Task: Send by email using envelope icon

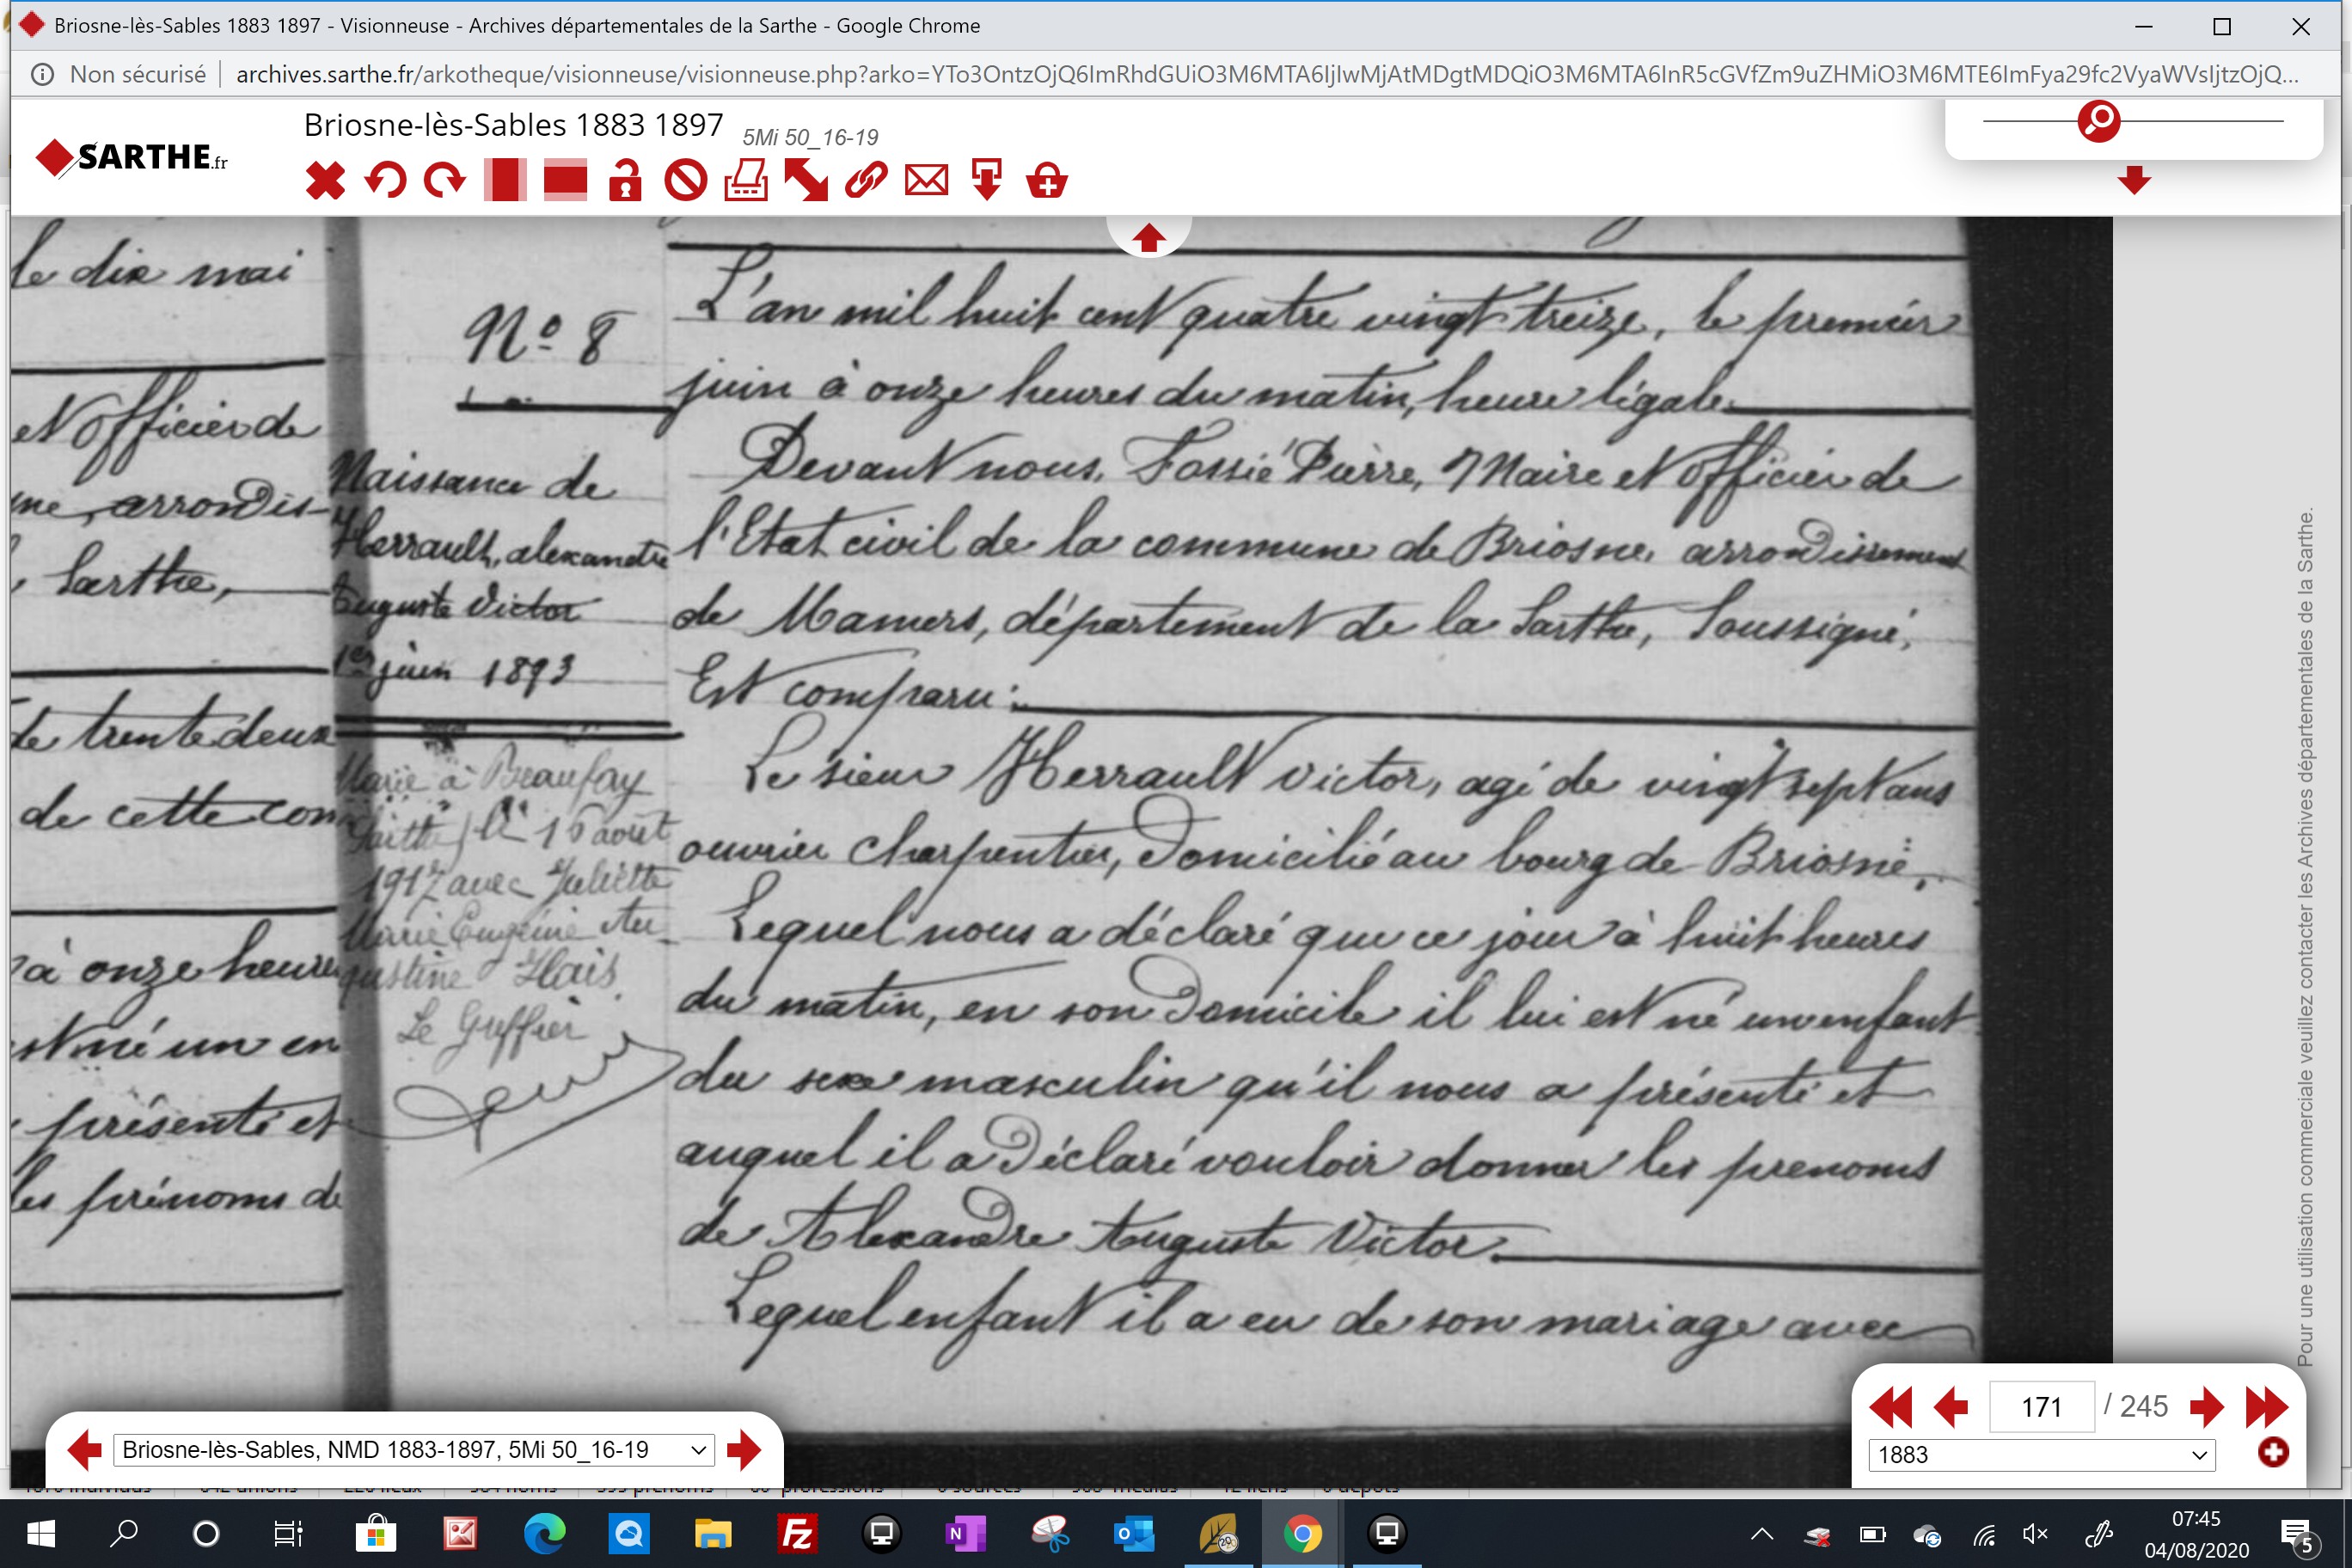Action: [926, 181]
